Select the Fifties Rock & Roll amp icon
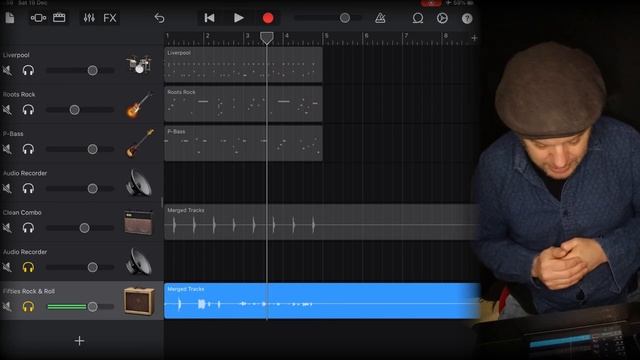This screenshot has height=360, width=640. point(139,301)
